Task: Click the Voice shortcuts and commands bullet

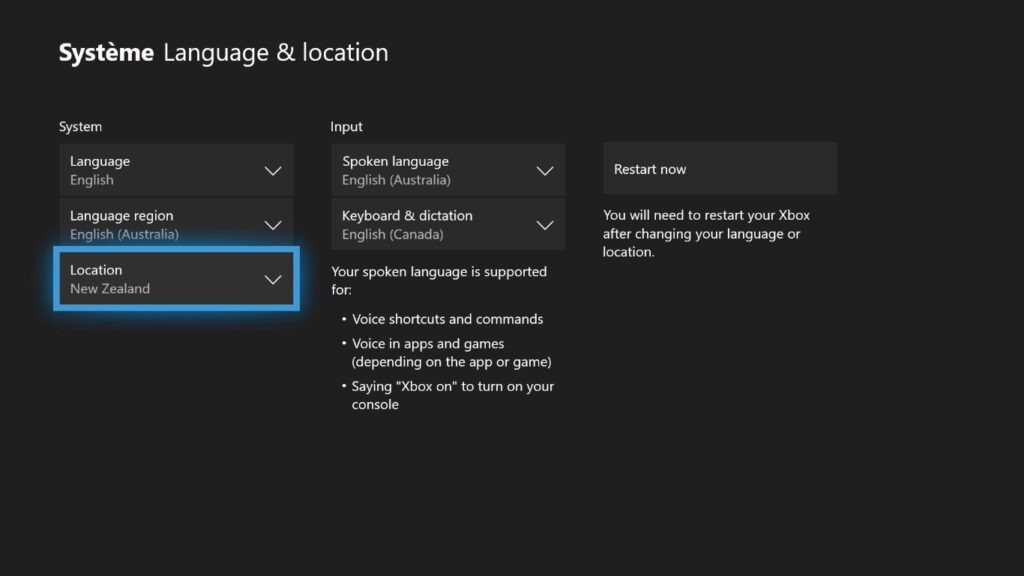Action: tap(447, 319)
